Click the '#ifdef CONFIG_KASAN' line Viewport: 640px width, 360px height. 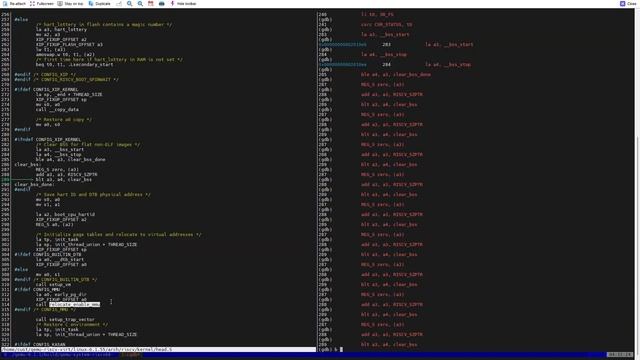pyautogui.click(x=40, y=344)
